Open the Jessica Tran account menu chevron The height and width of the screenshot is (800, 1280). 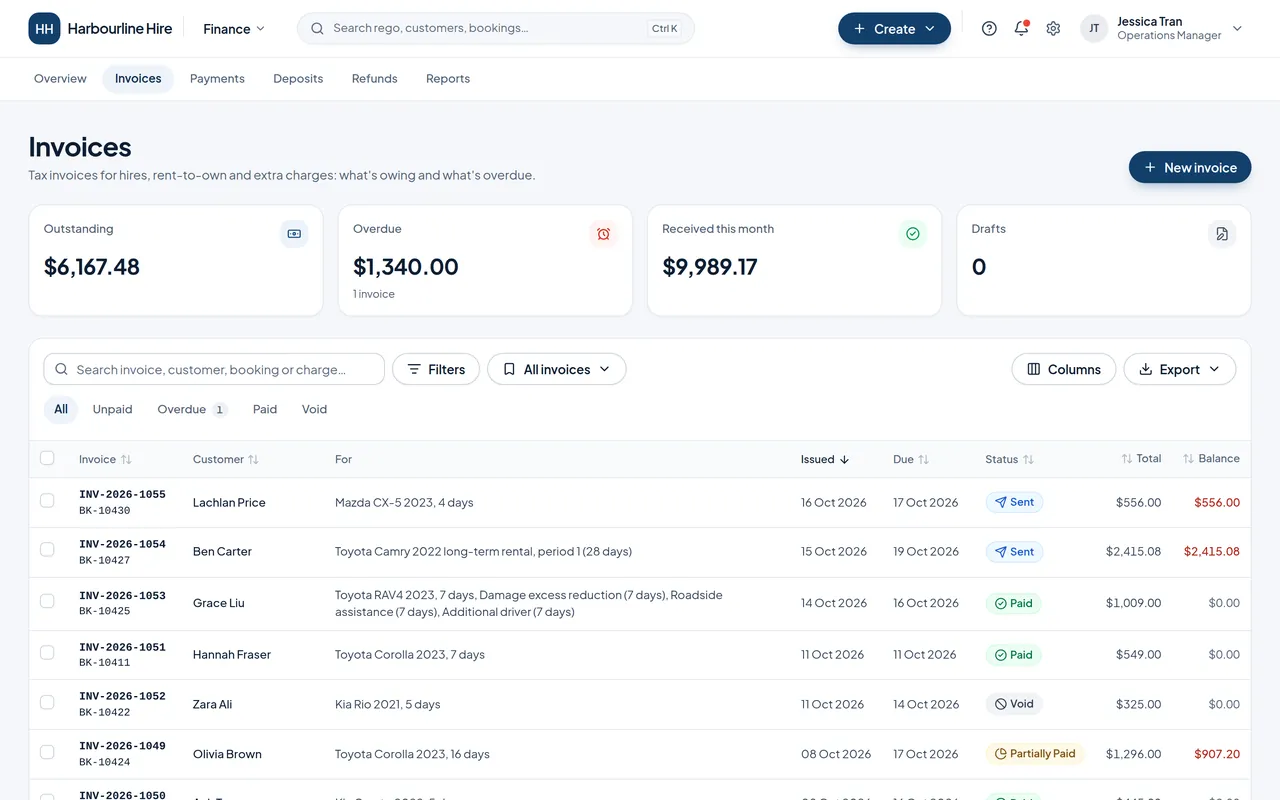(1237, 29)
